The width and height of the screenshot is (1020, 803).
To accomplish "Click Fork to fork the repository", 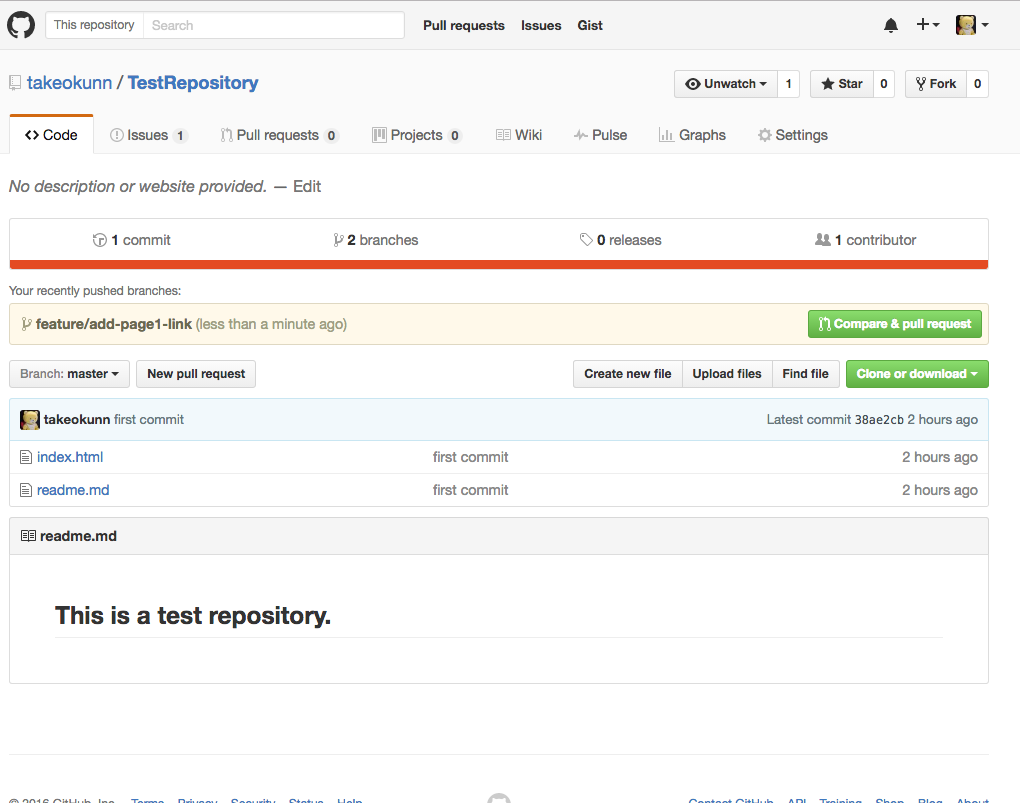I will tap(934, 83).
